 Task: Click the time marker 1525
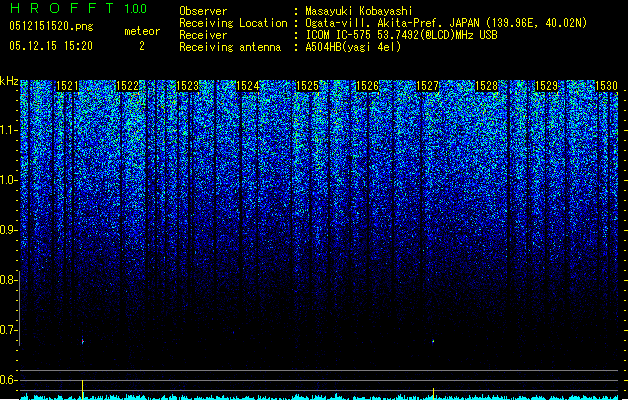(x=307, y=86)
